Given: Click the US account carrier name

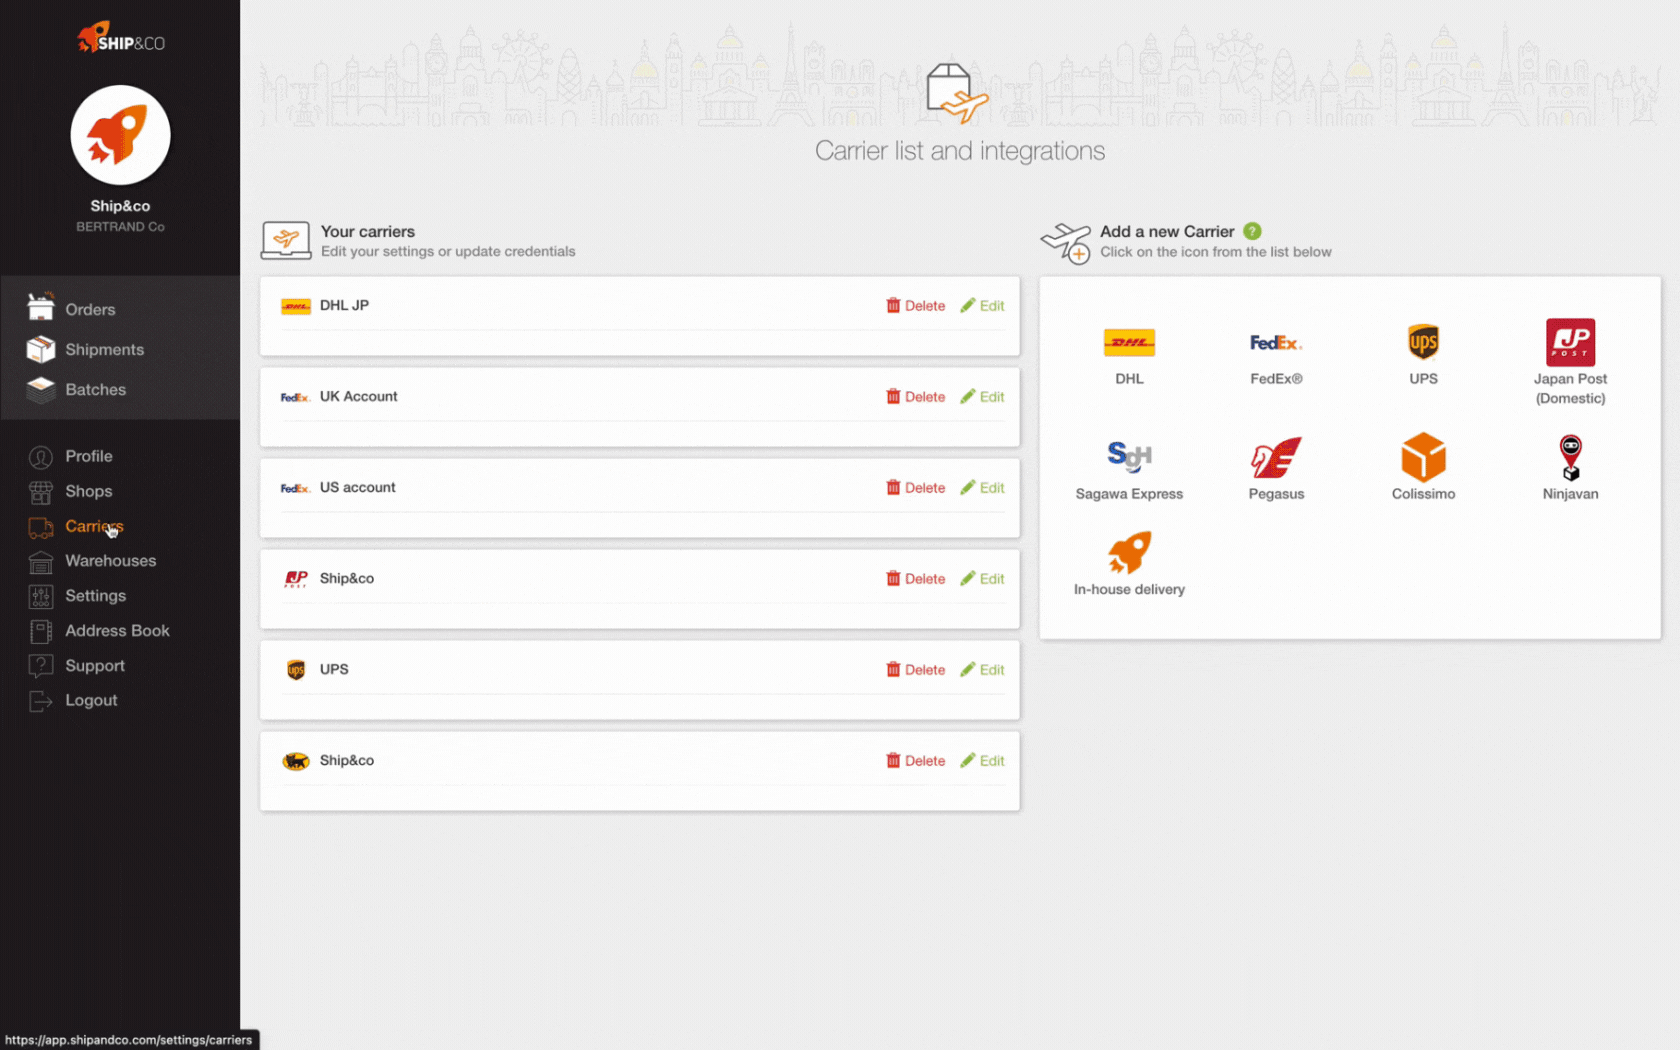Looking at the screenshot, I should click(357, 487).
